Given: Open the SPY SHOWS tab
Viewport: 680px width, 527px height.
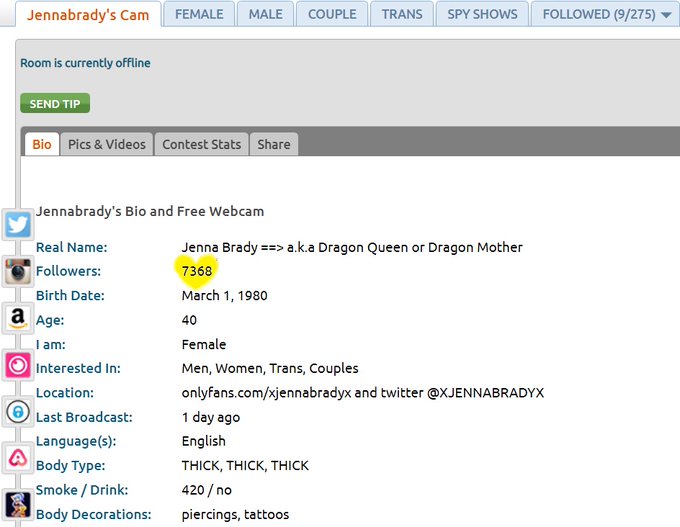Looking at the screenshot, I should [x=482, y=14].
